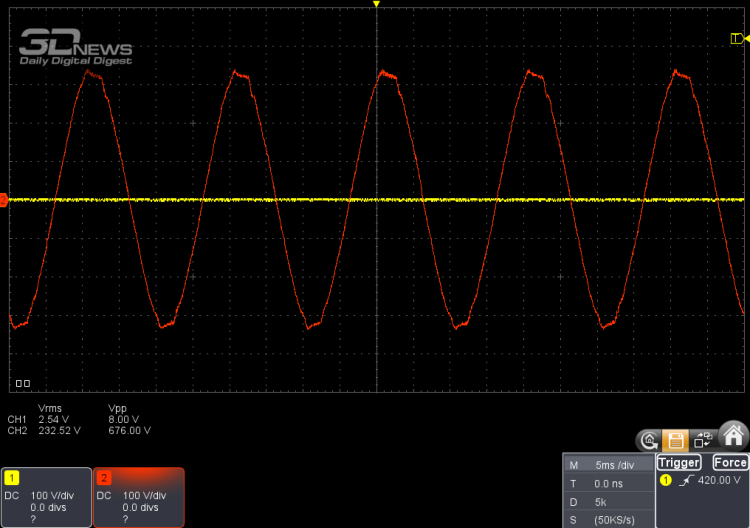750x528 pixels.
Task: Toggle channel 2 using red badge
Action: pos(104,479)
